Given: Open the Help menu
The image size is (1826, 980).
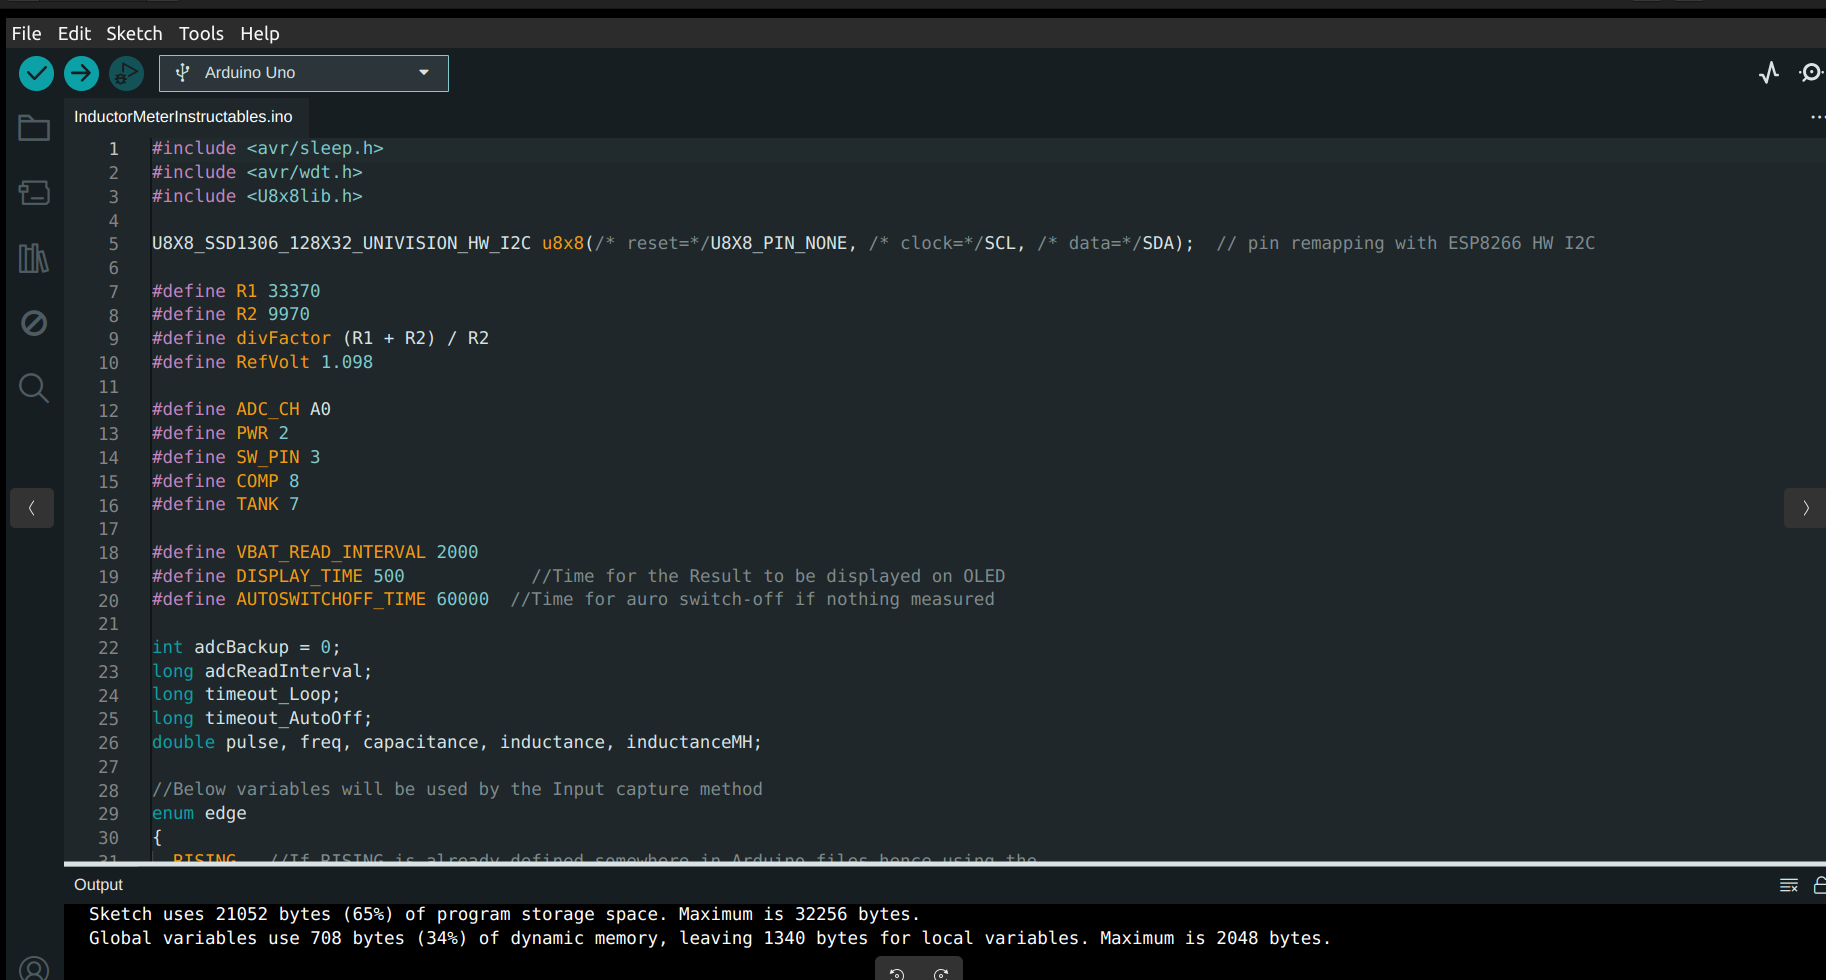Looking at the screenshot, I should (260, 34).
